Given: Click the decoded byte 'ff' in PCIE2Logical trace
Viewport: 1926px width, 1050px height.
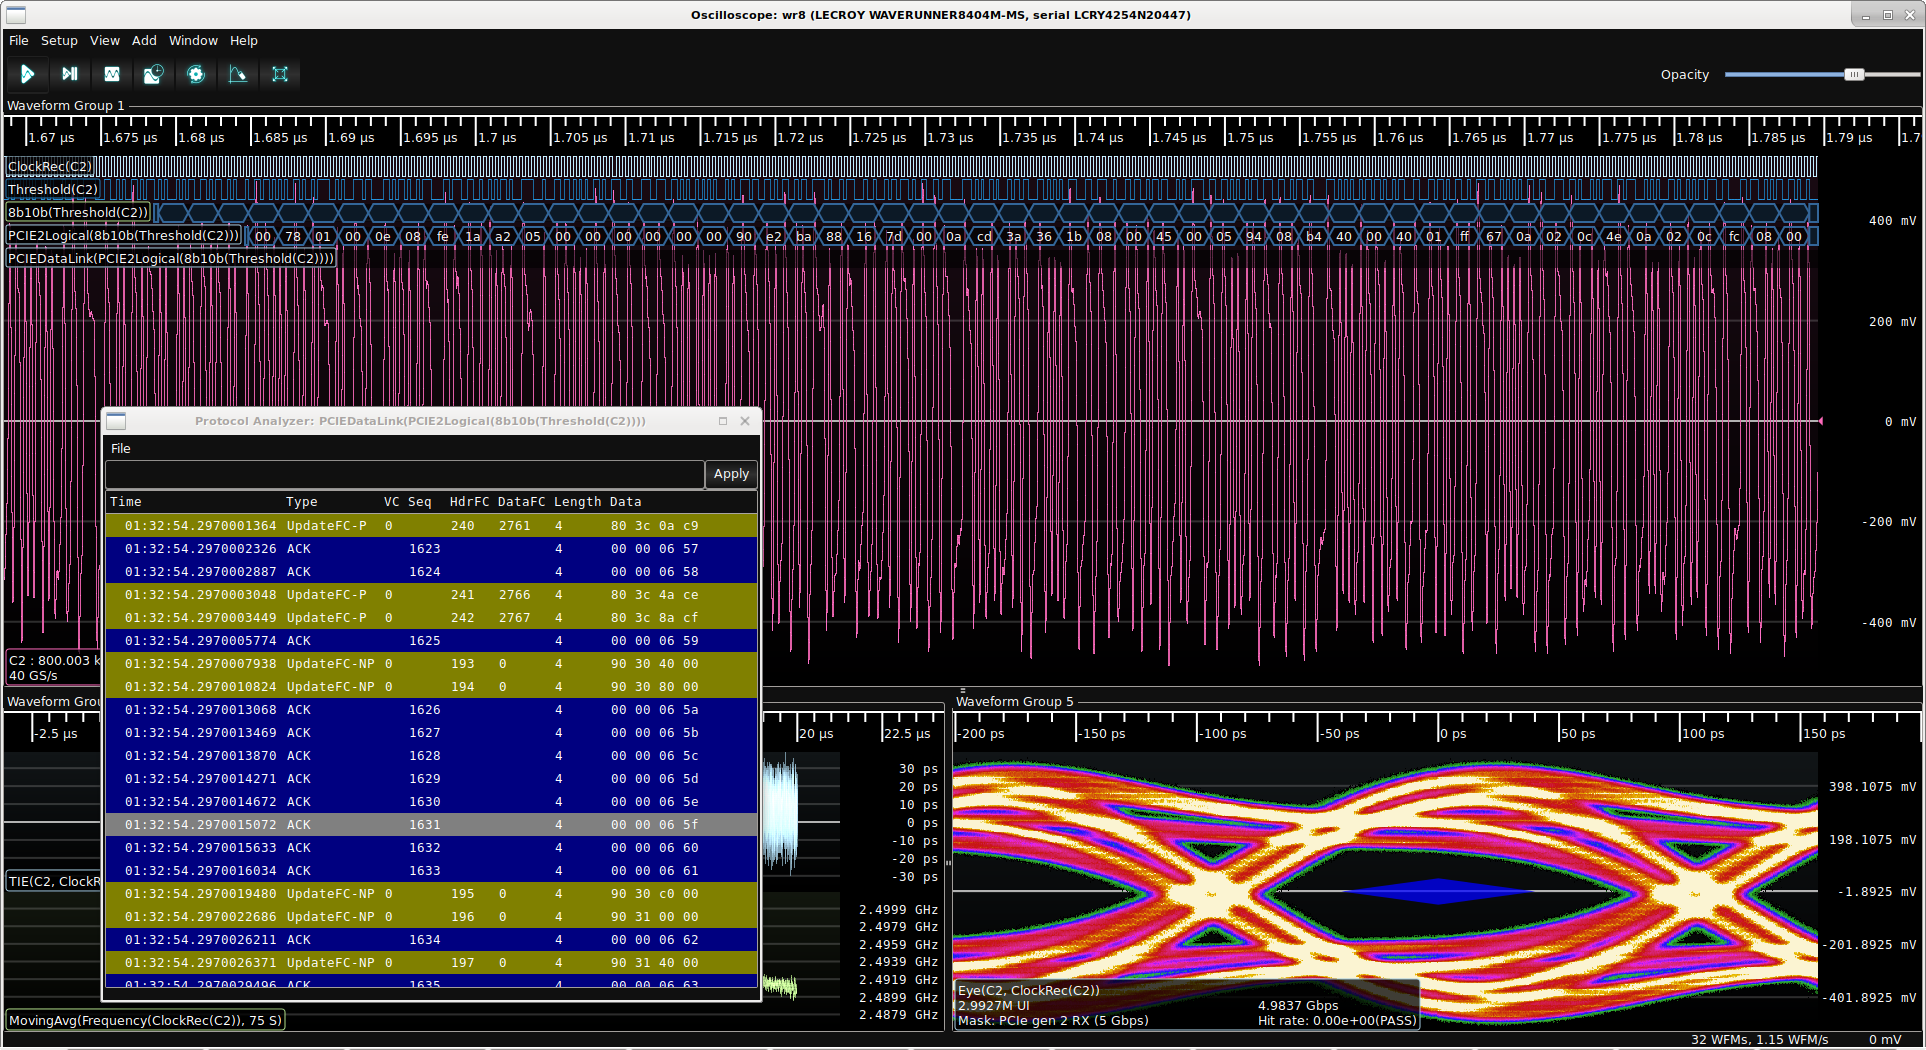Looking at the screenshot, I should click(x=1464, y=237).
